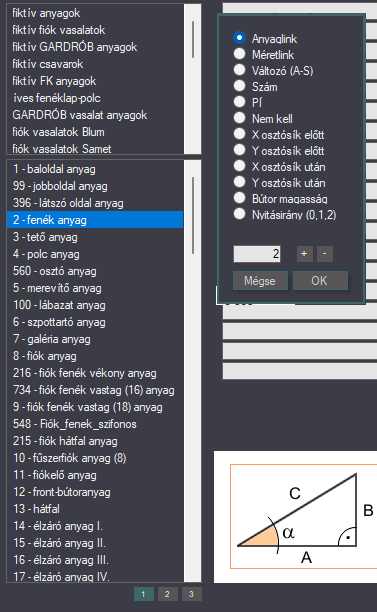This screenshot has width=377, height=612.
Task: Increase the value with the plus button
Action: (304, 254)
